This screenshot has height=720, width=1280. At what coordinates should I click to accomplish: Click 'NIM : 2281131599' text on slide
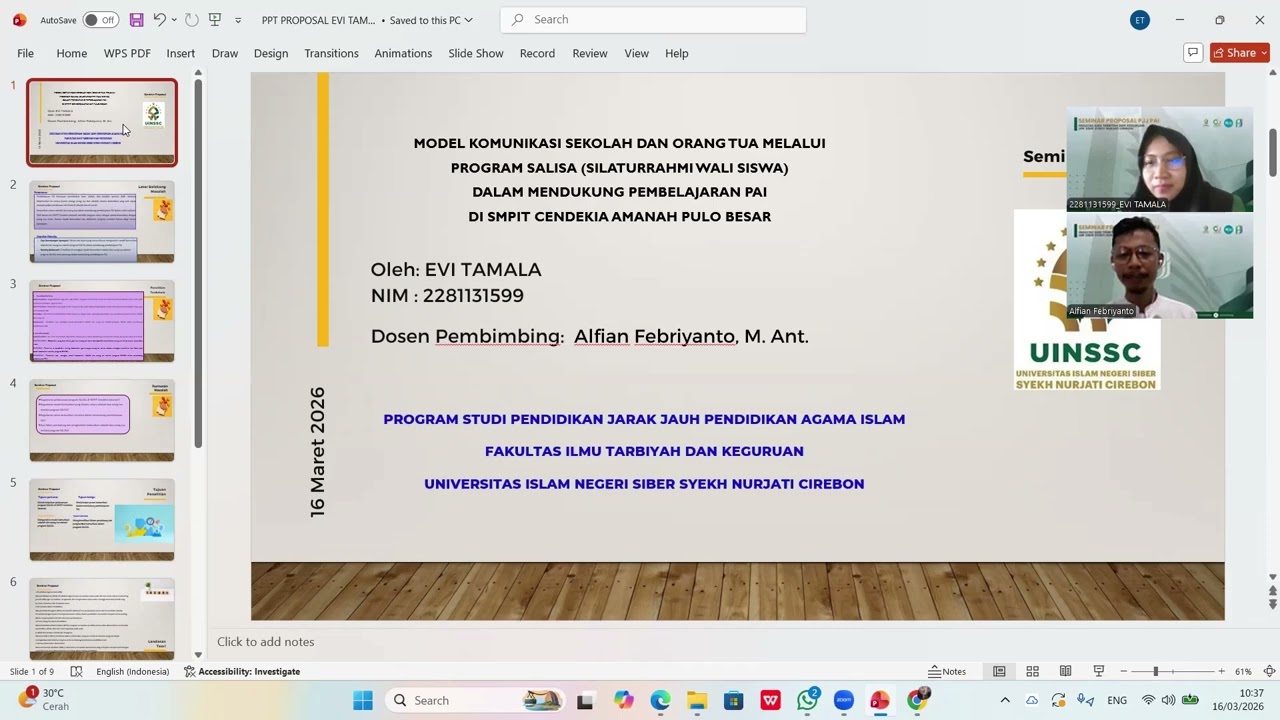(x=447, y=295)
